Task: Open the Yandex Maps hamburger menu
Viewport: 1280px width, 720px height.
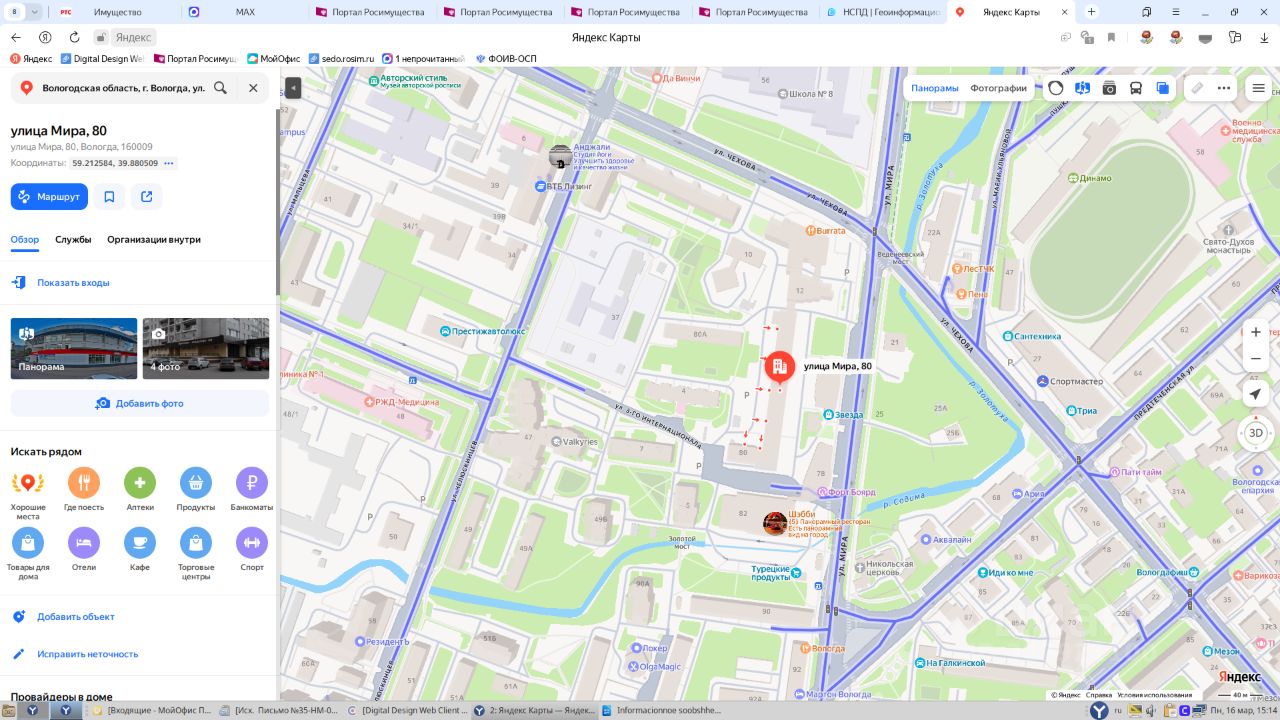Action: 1259,88
